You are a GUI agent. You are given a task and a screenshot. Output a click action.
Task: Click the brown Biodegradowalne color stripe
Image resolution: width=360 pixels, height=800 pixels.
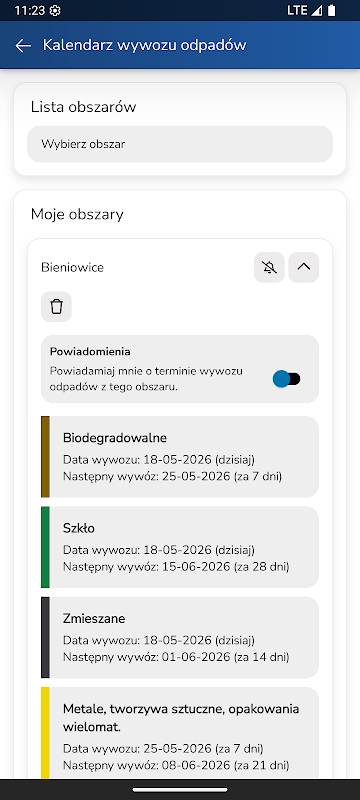click(x=45, y=457)
